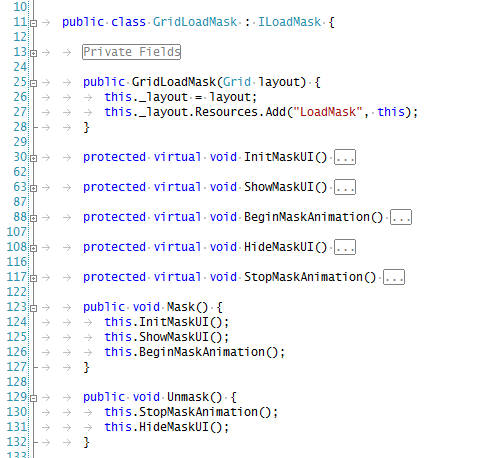Click the closing brace on line 28
The width and height of the screenshot is (496, 458).
pyautogui.click(x=86, y=127)
